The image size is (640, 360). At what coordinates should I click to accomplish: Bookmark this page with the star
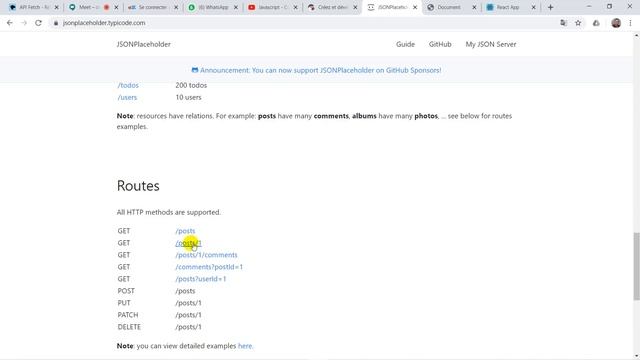[x=578, y=23]
